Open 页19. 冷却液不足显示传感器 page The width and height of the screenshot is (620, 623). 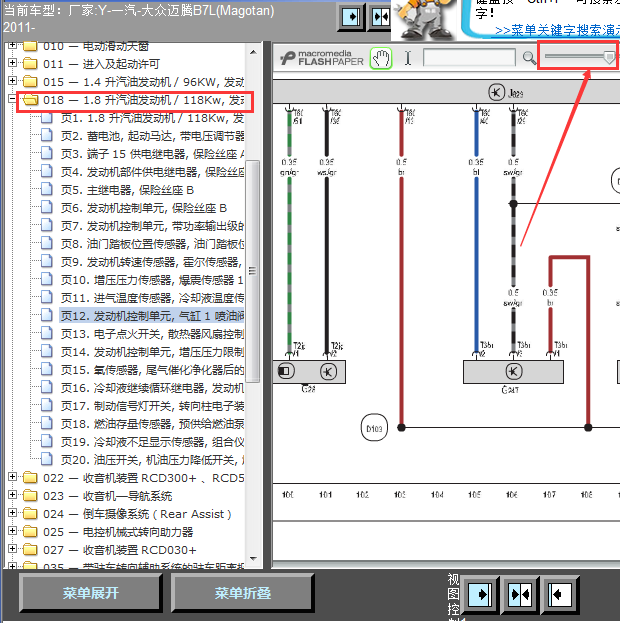152,442
